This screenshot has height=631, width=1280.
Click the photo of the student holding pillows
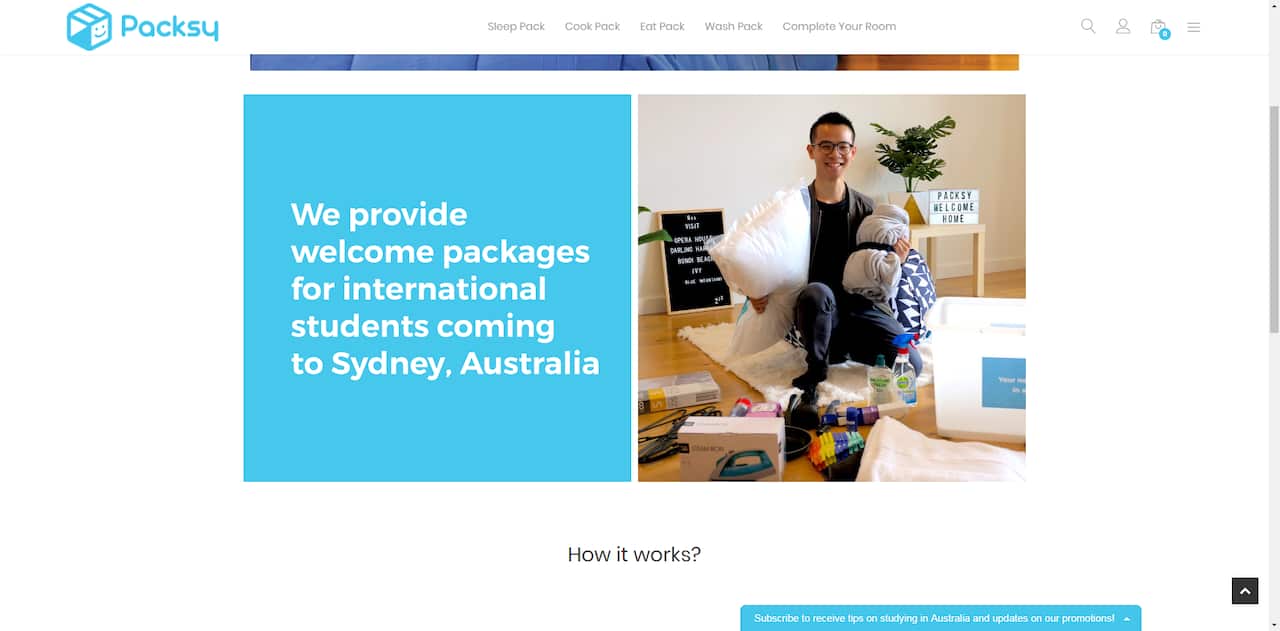coord(831,288)
